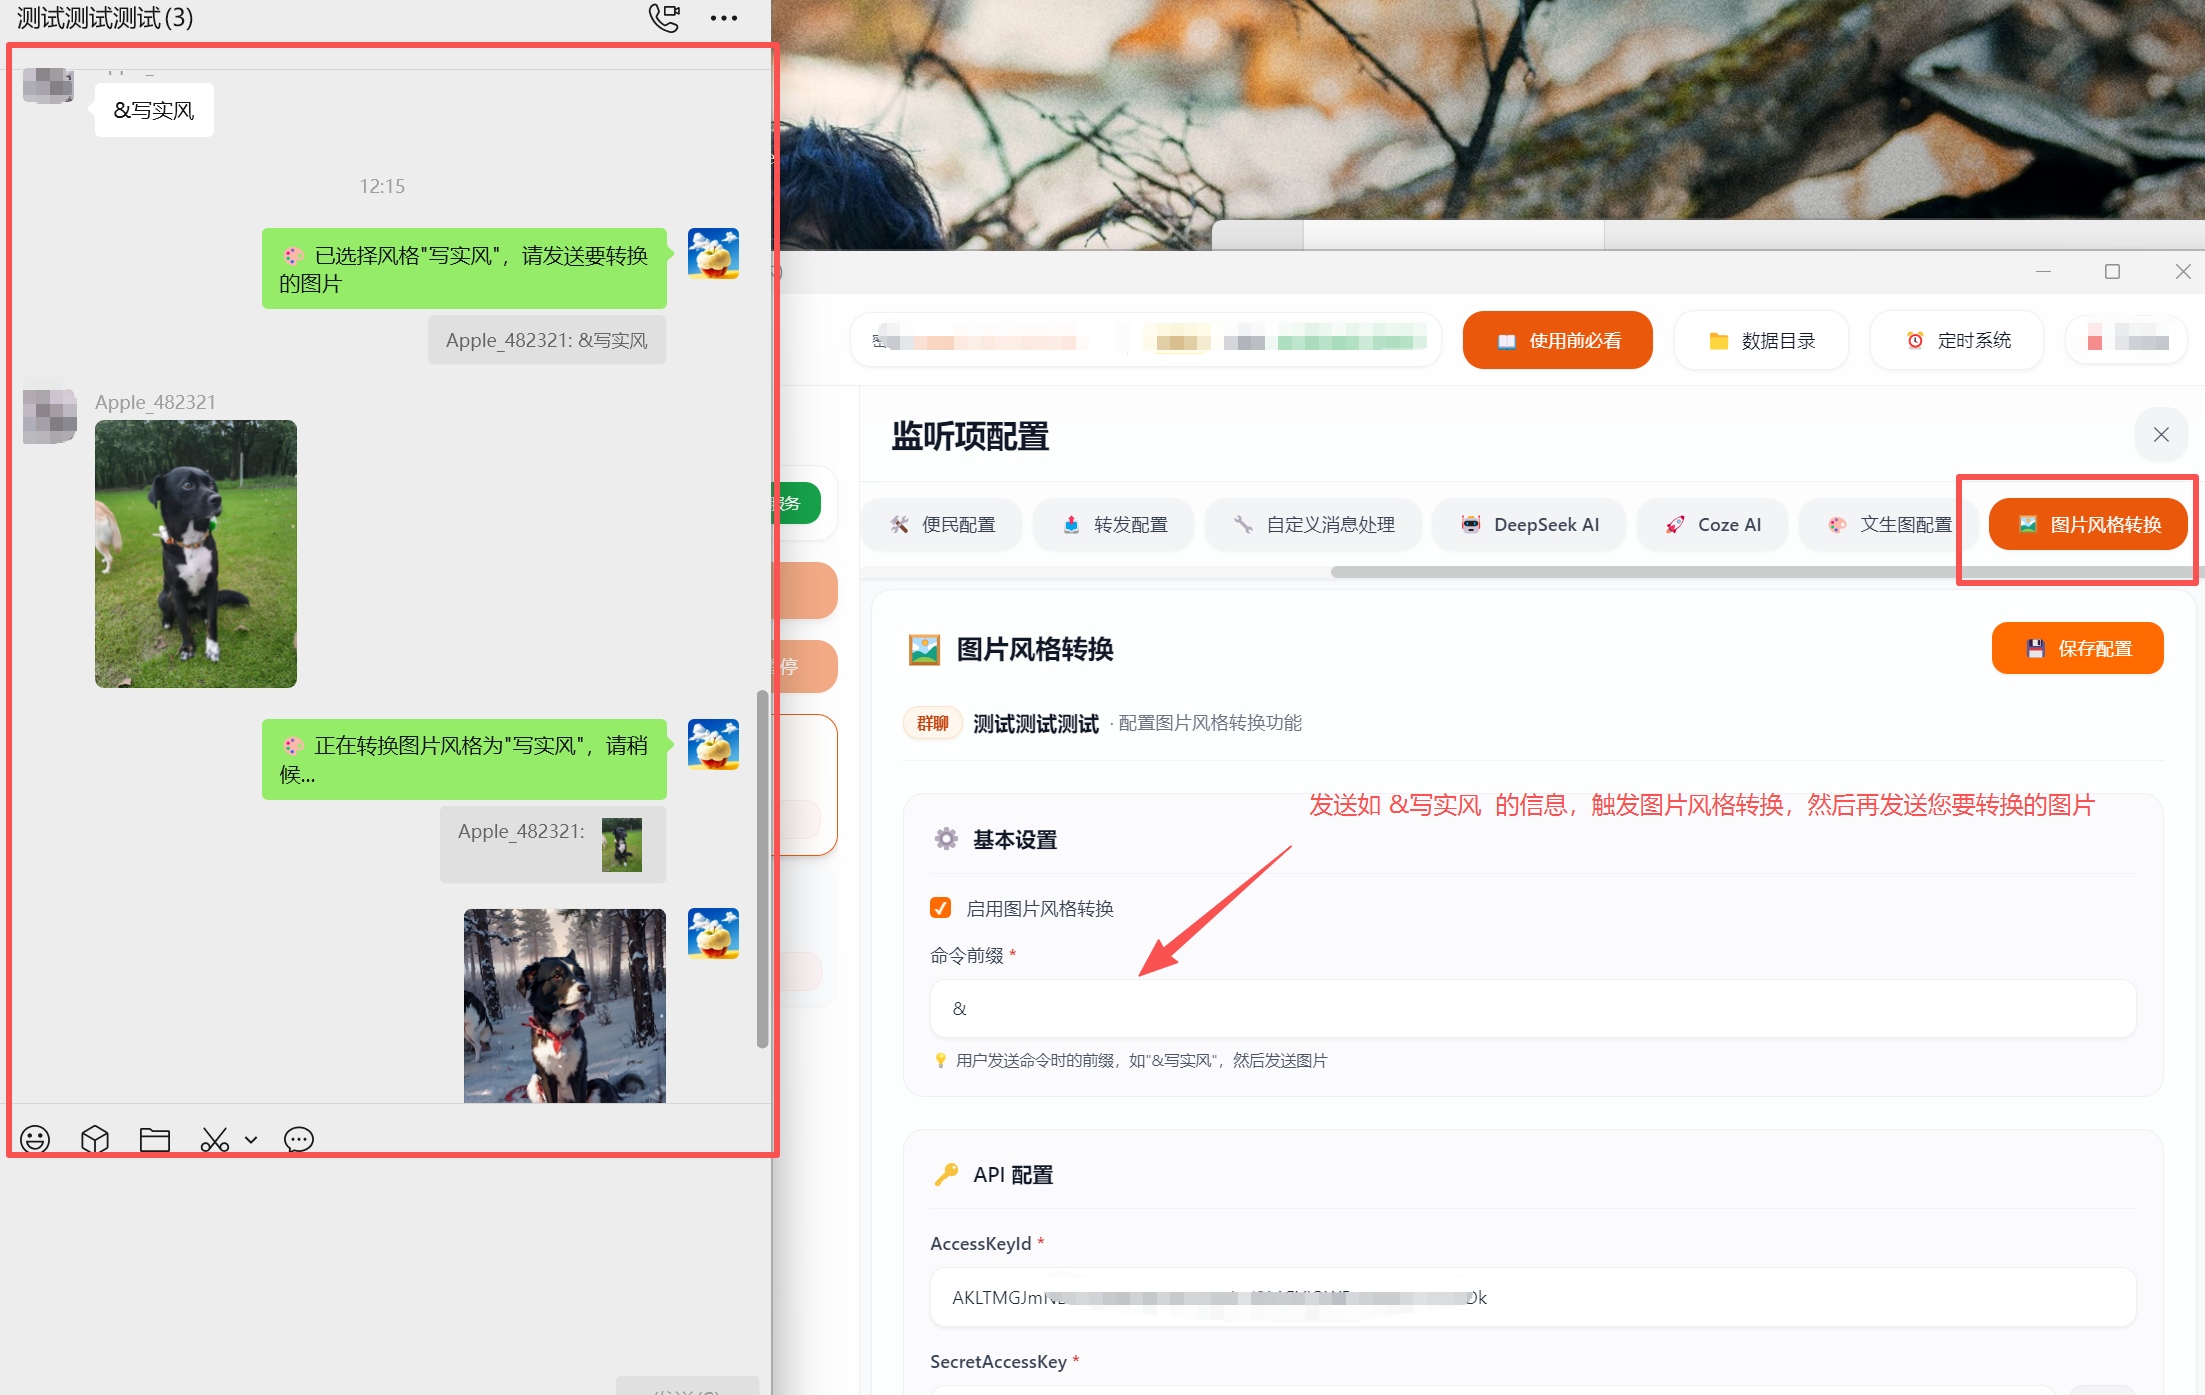Click the 命令前缀 input field
Screen dimensions: 2205x1395
1532,1008
